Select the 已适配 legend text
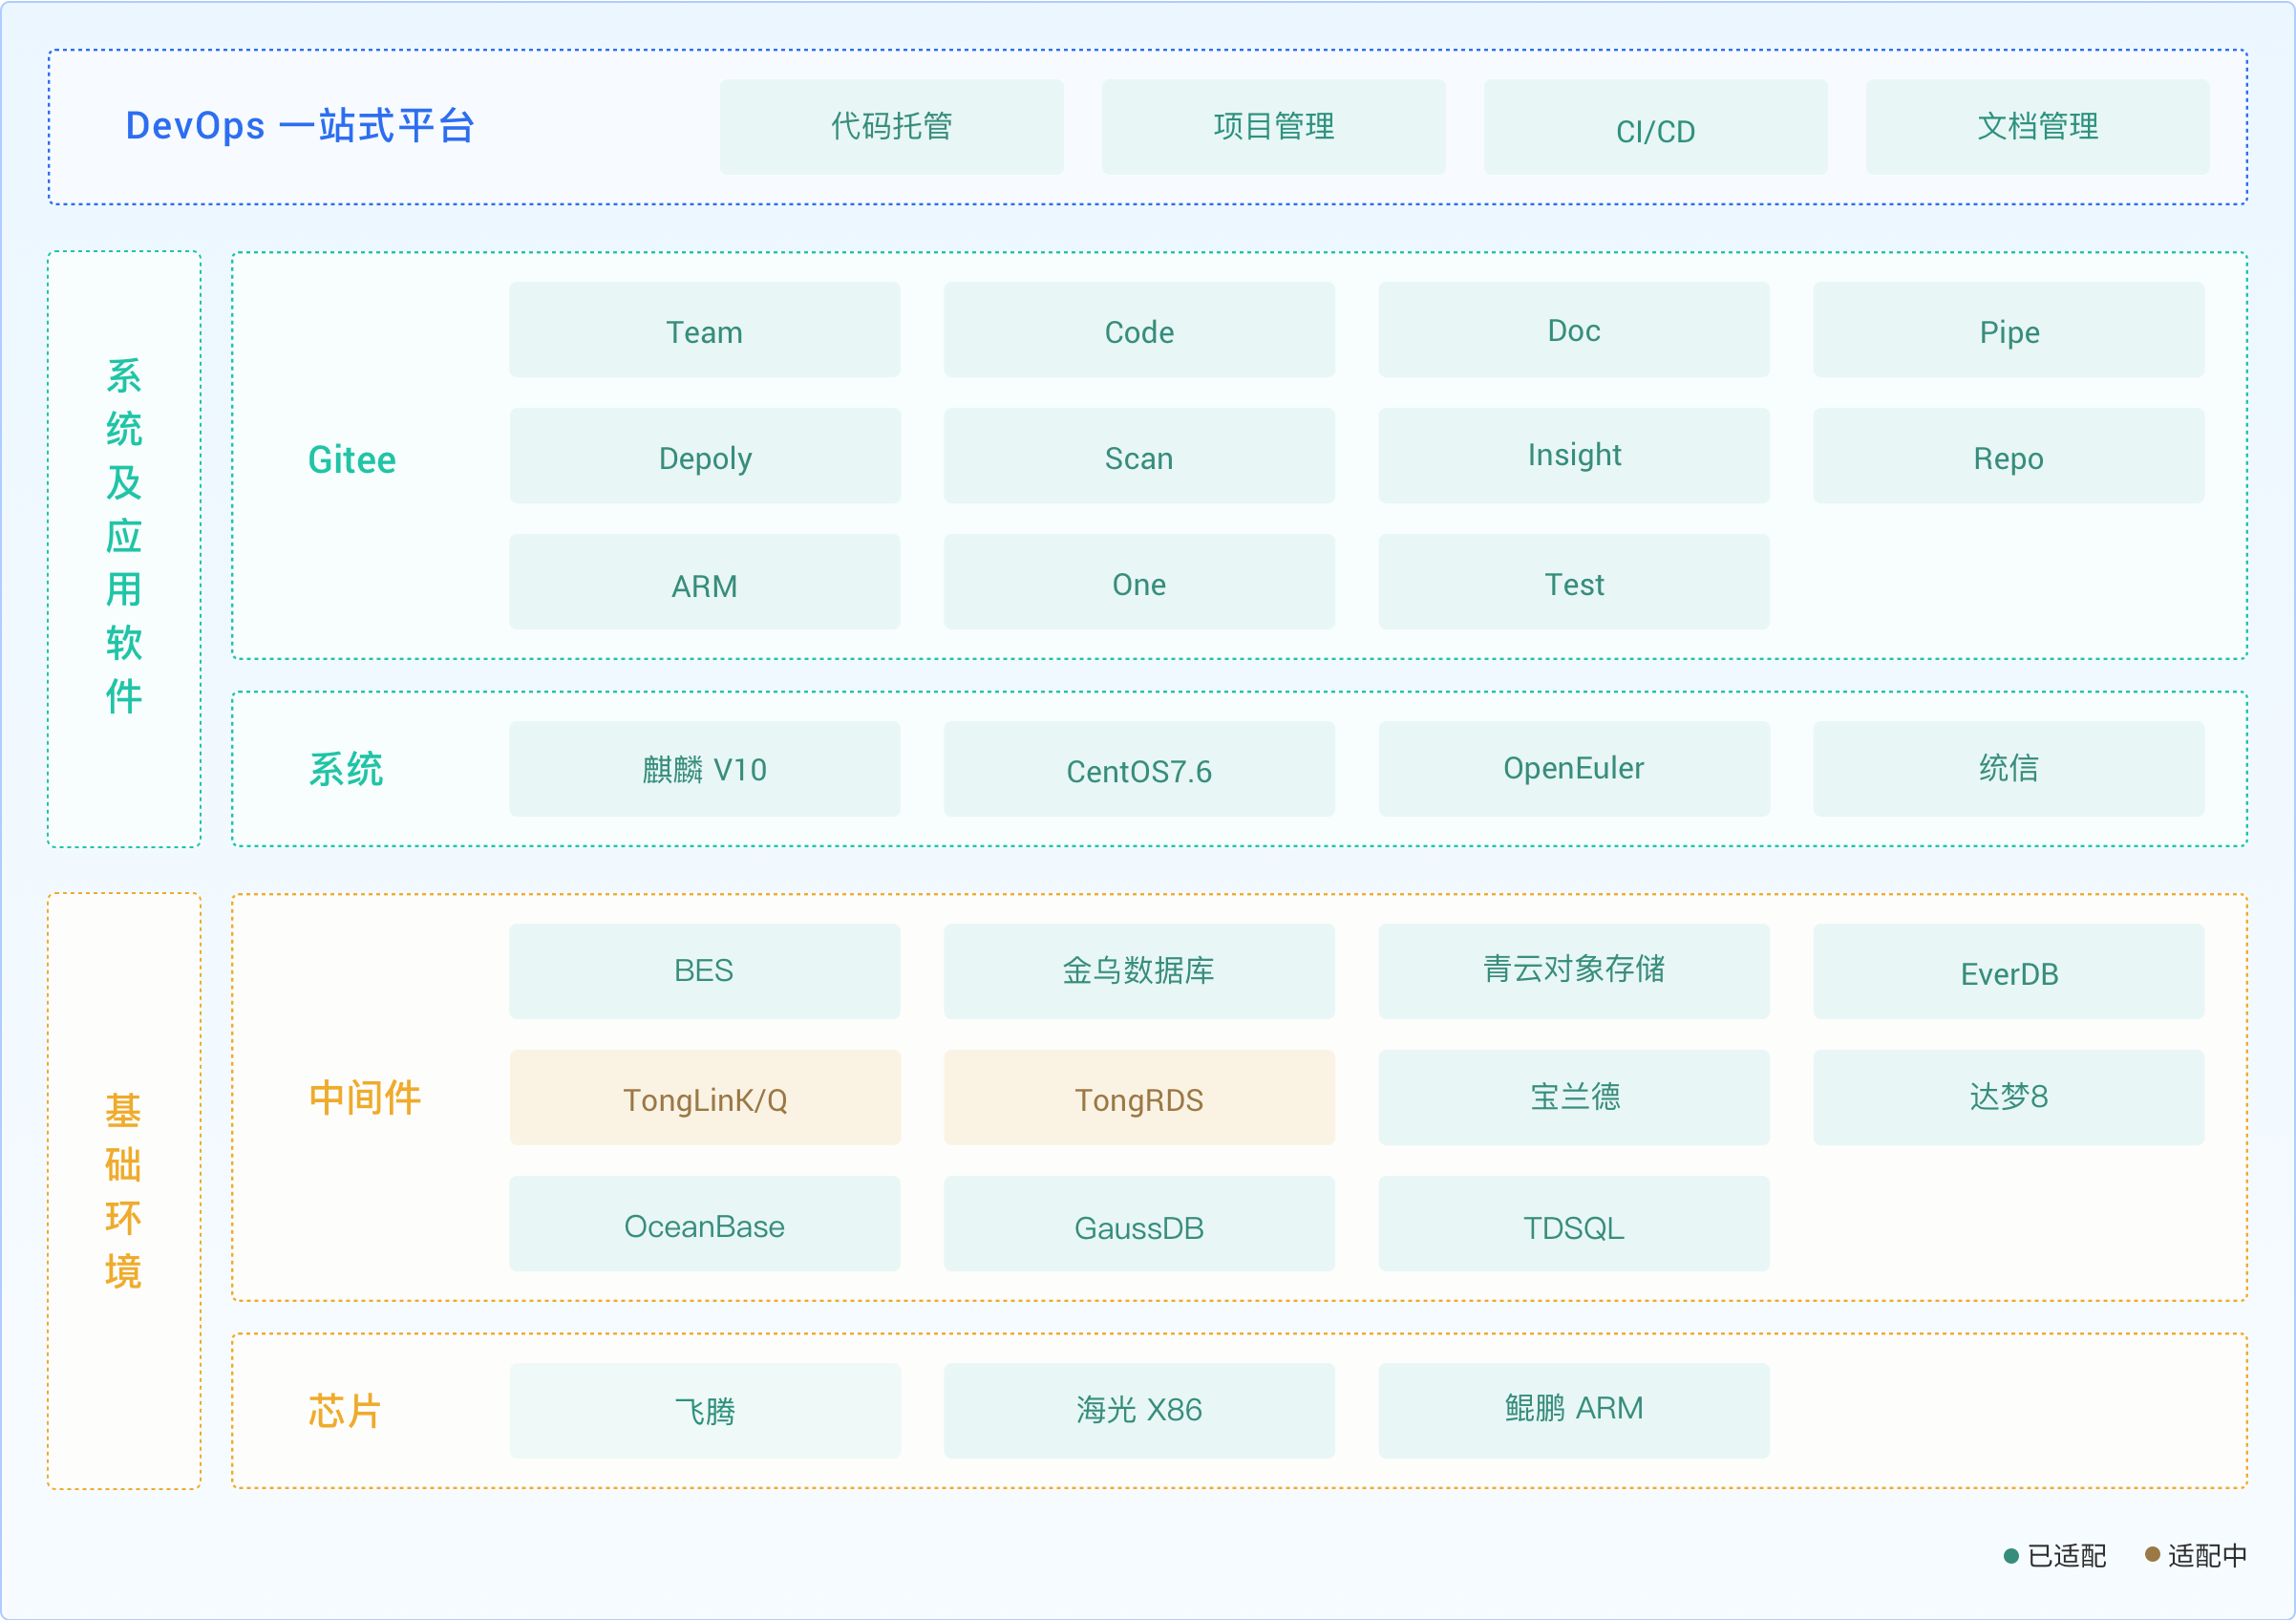 click(x=2067, y=1556)
